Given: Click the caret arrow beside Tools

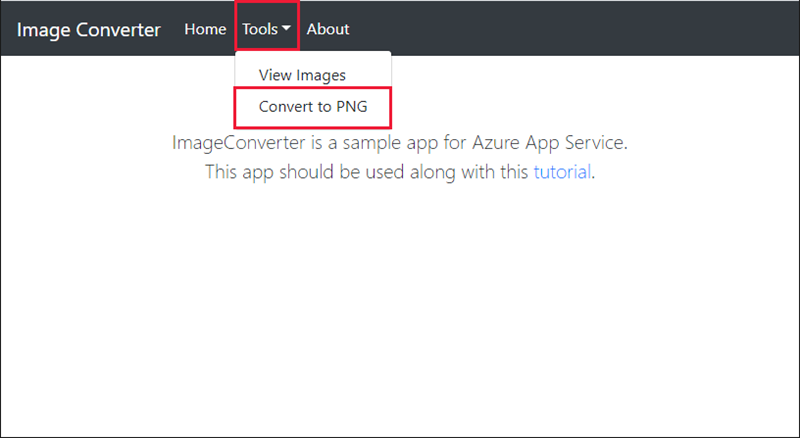Looking at the screenshot, I should point(286,29).
